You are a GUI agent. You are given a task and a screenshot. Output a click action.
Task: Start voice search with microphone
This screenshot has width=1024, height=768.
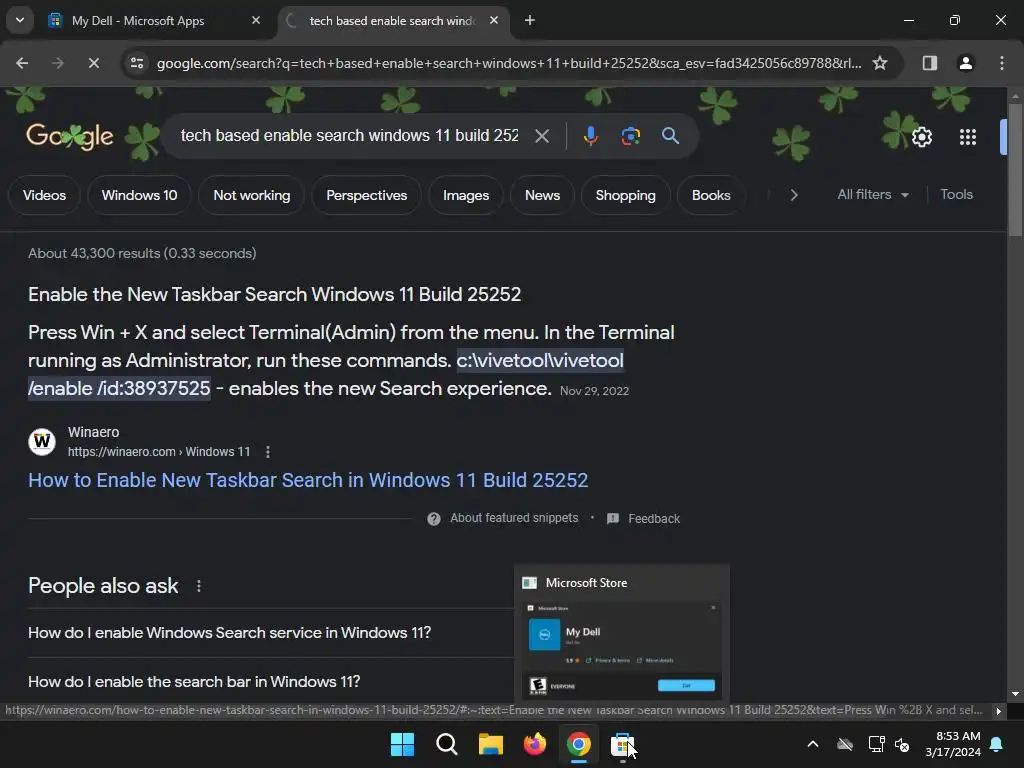click(590, 136)
